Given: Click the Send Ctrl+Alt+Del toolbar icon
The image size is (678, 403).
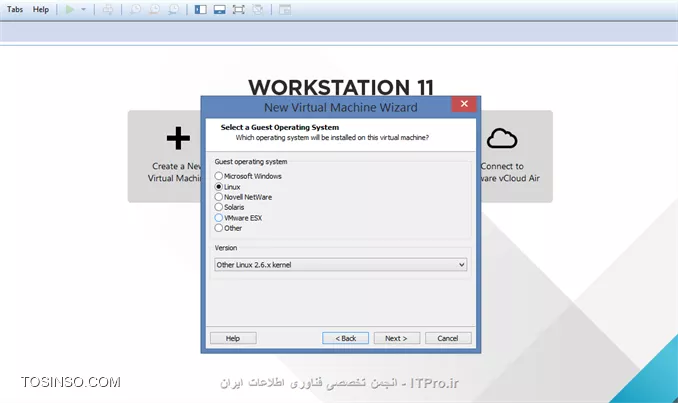Looking at the screenshot, I should 108,10.
